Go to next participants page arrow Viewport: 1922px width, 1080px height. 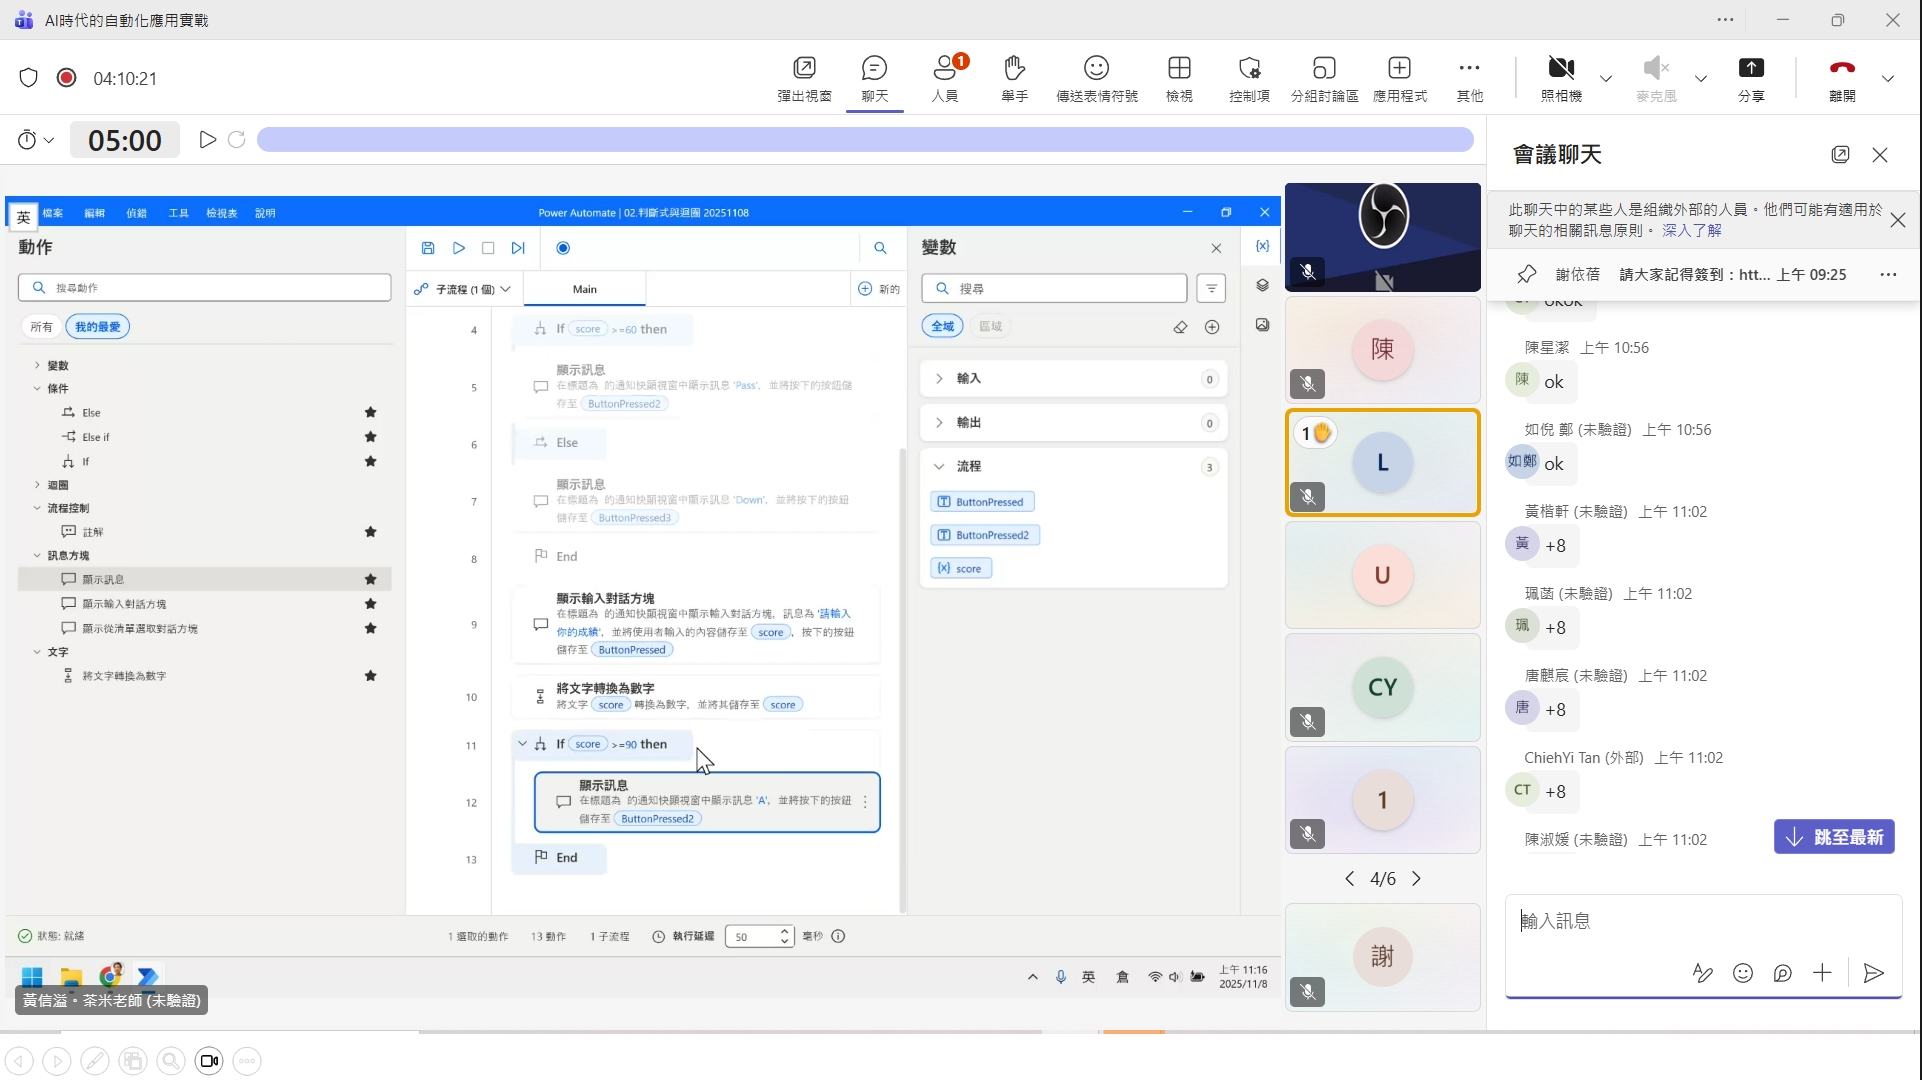click(1416, 879)
